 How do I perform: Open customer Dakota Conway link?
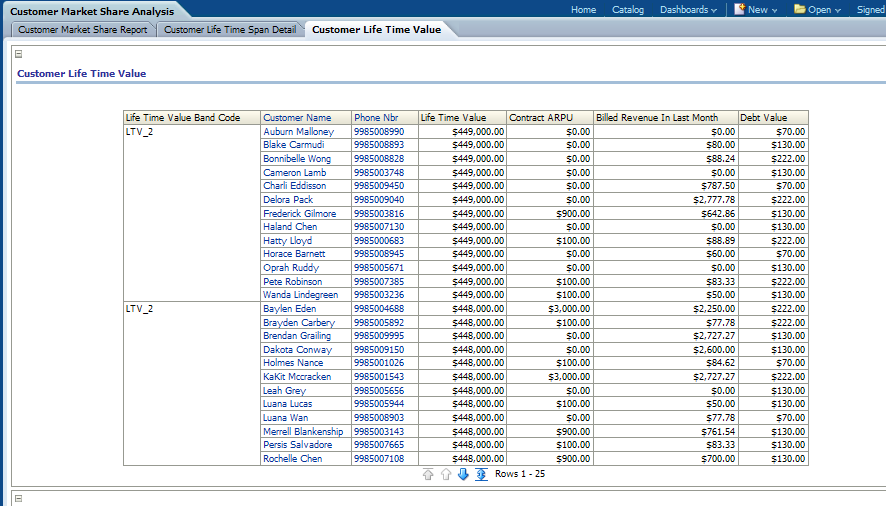coord(297,350)
